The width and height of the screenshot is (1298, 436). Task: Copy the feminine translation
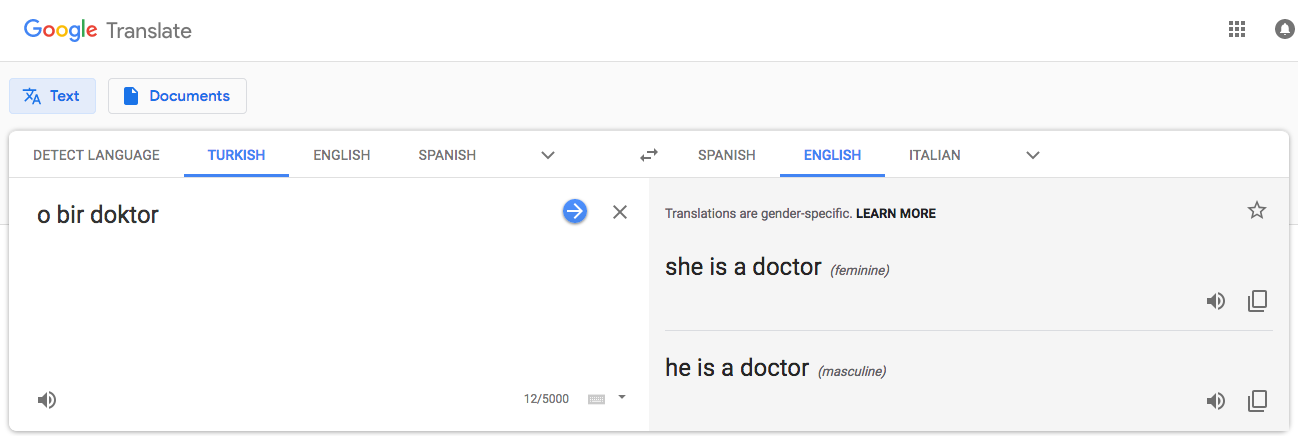point(1258,301)
